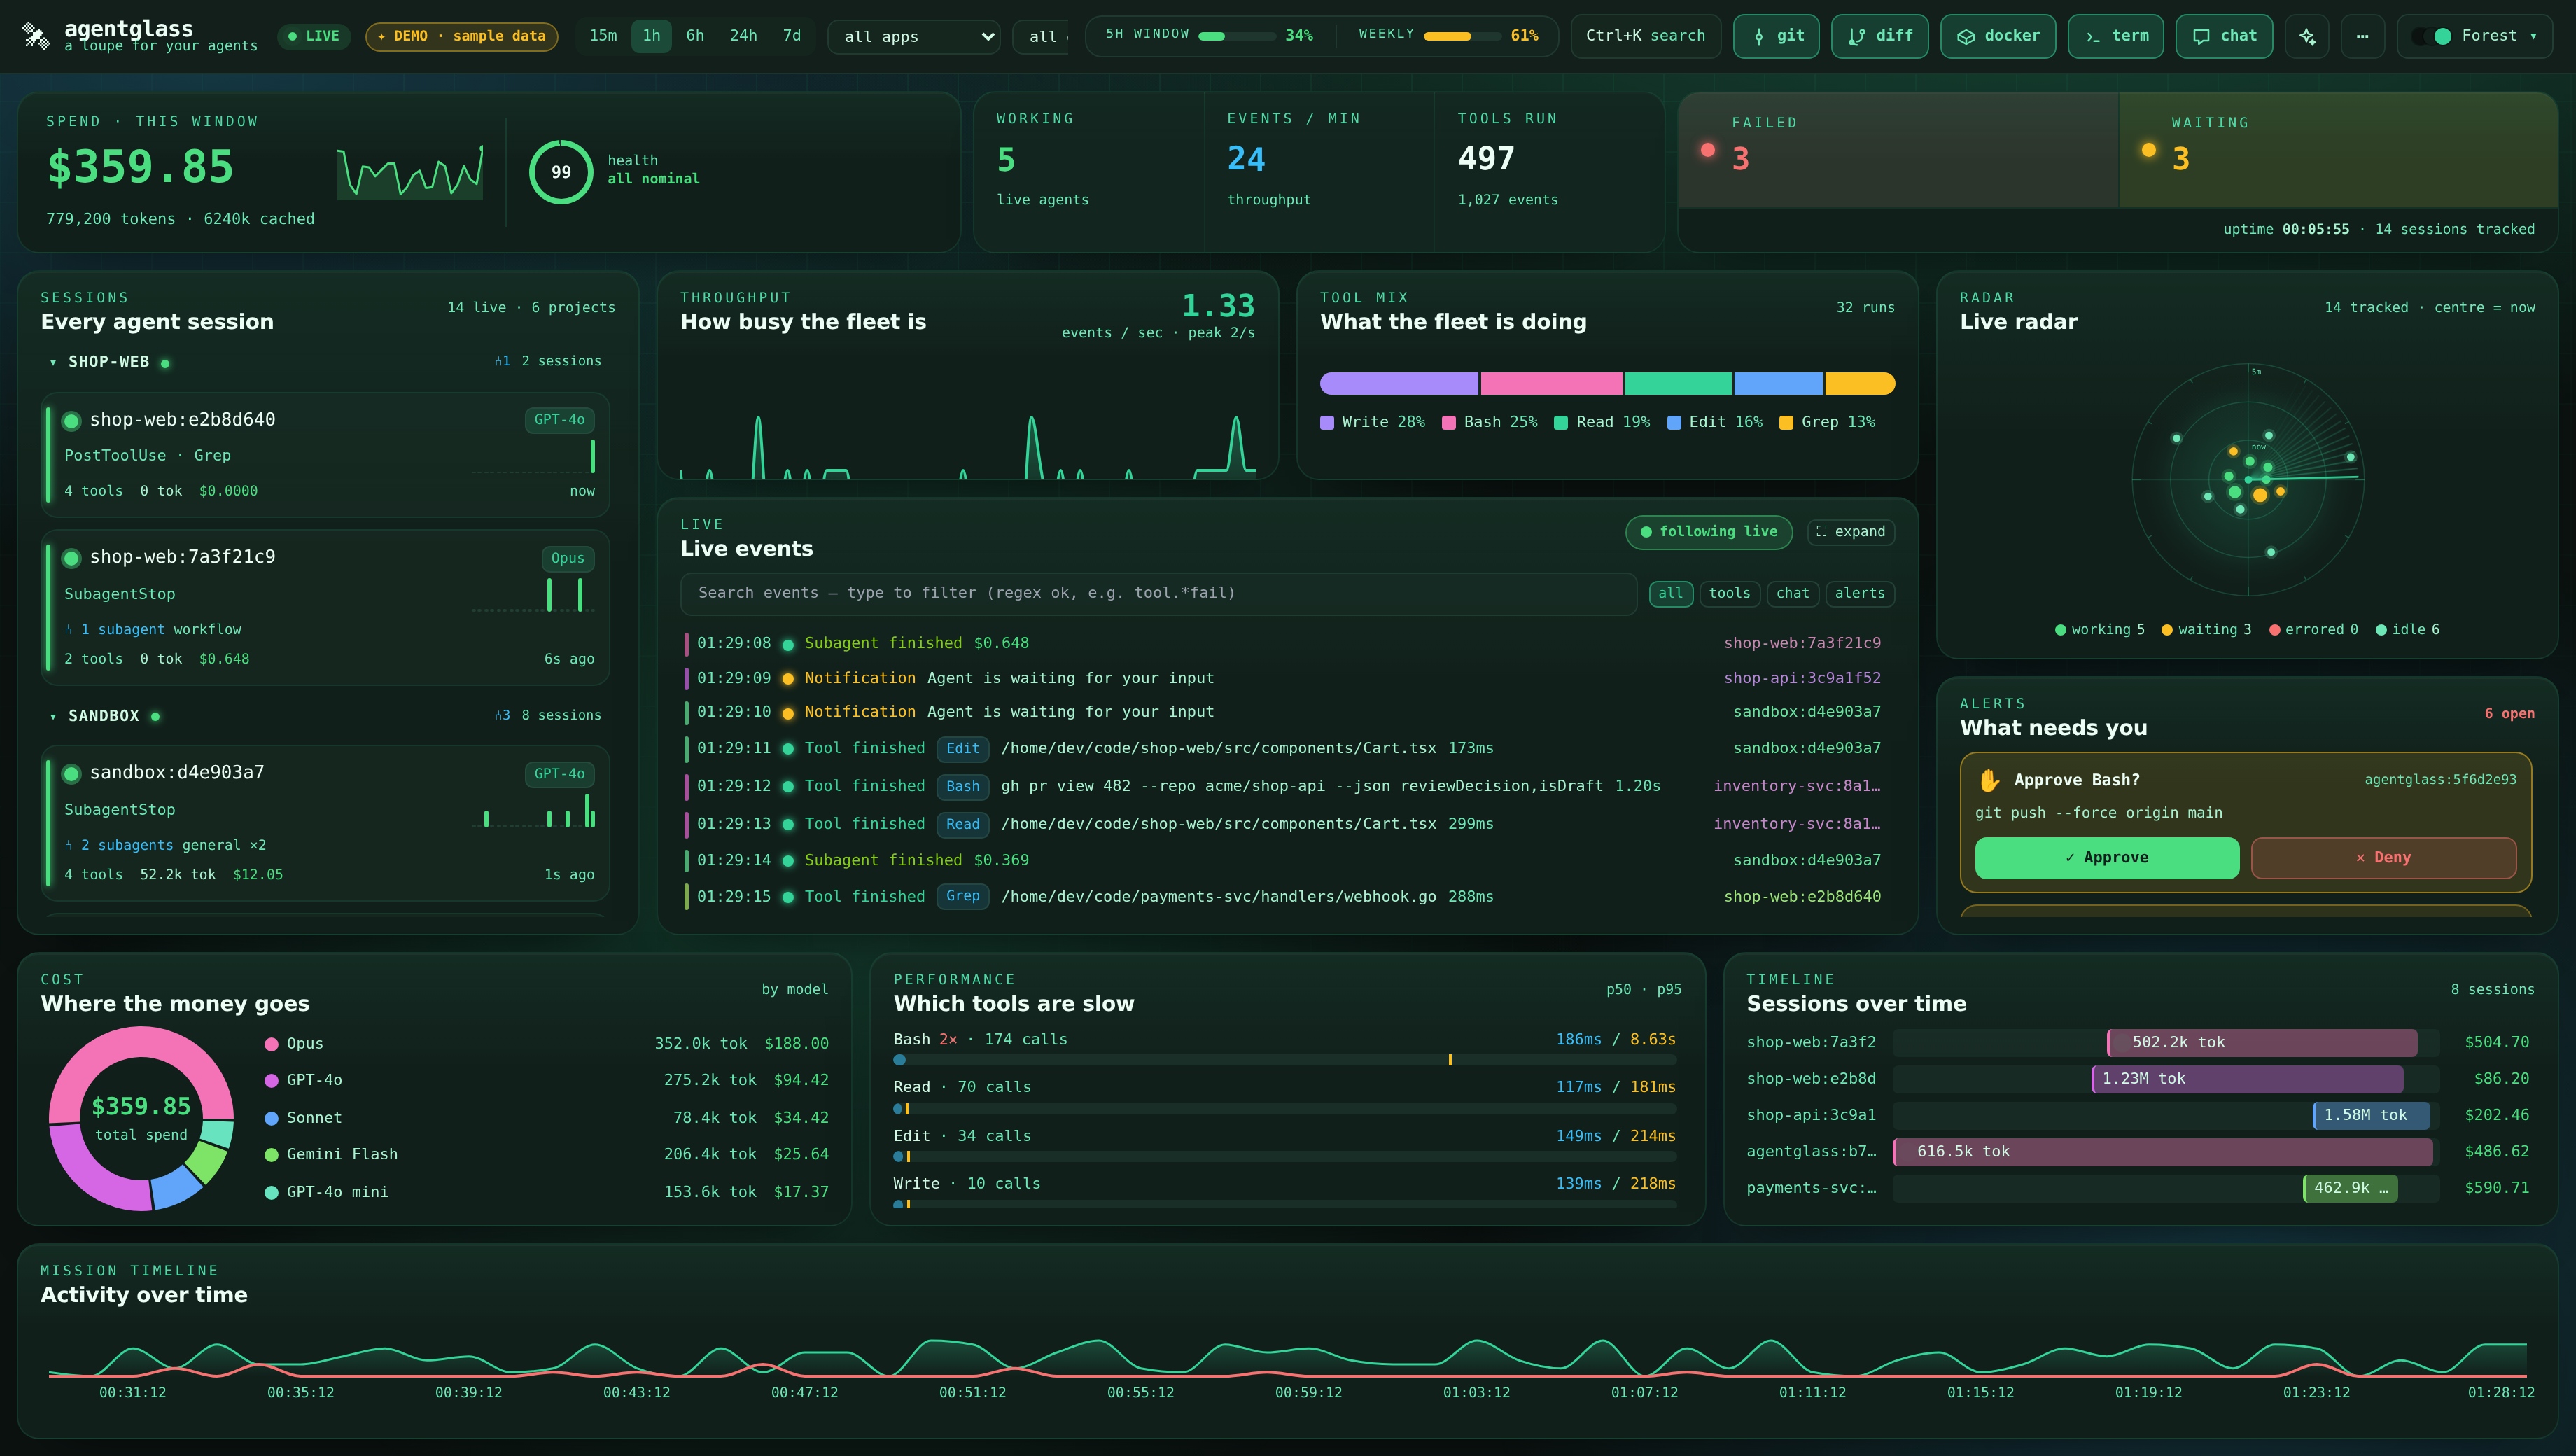Viewport: 2576px width, 1456px height.
Task: Click the spend sparkline chart
Action: pyautogui.click(x=410, y=172)
